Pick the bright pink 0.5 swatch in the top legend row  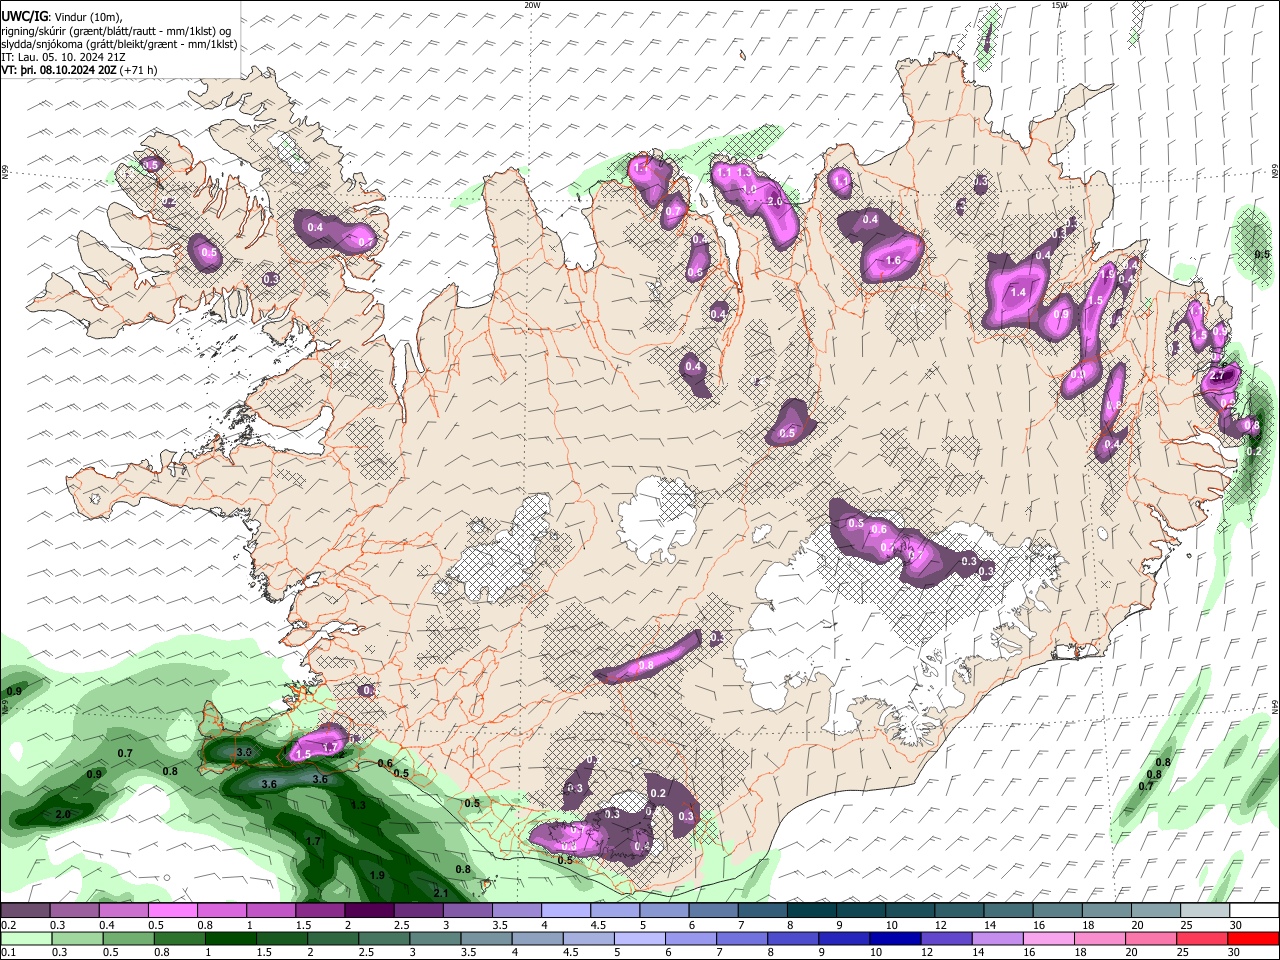pyautogui.click(x=172, y=911)
